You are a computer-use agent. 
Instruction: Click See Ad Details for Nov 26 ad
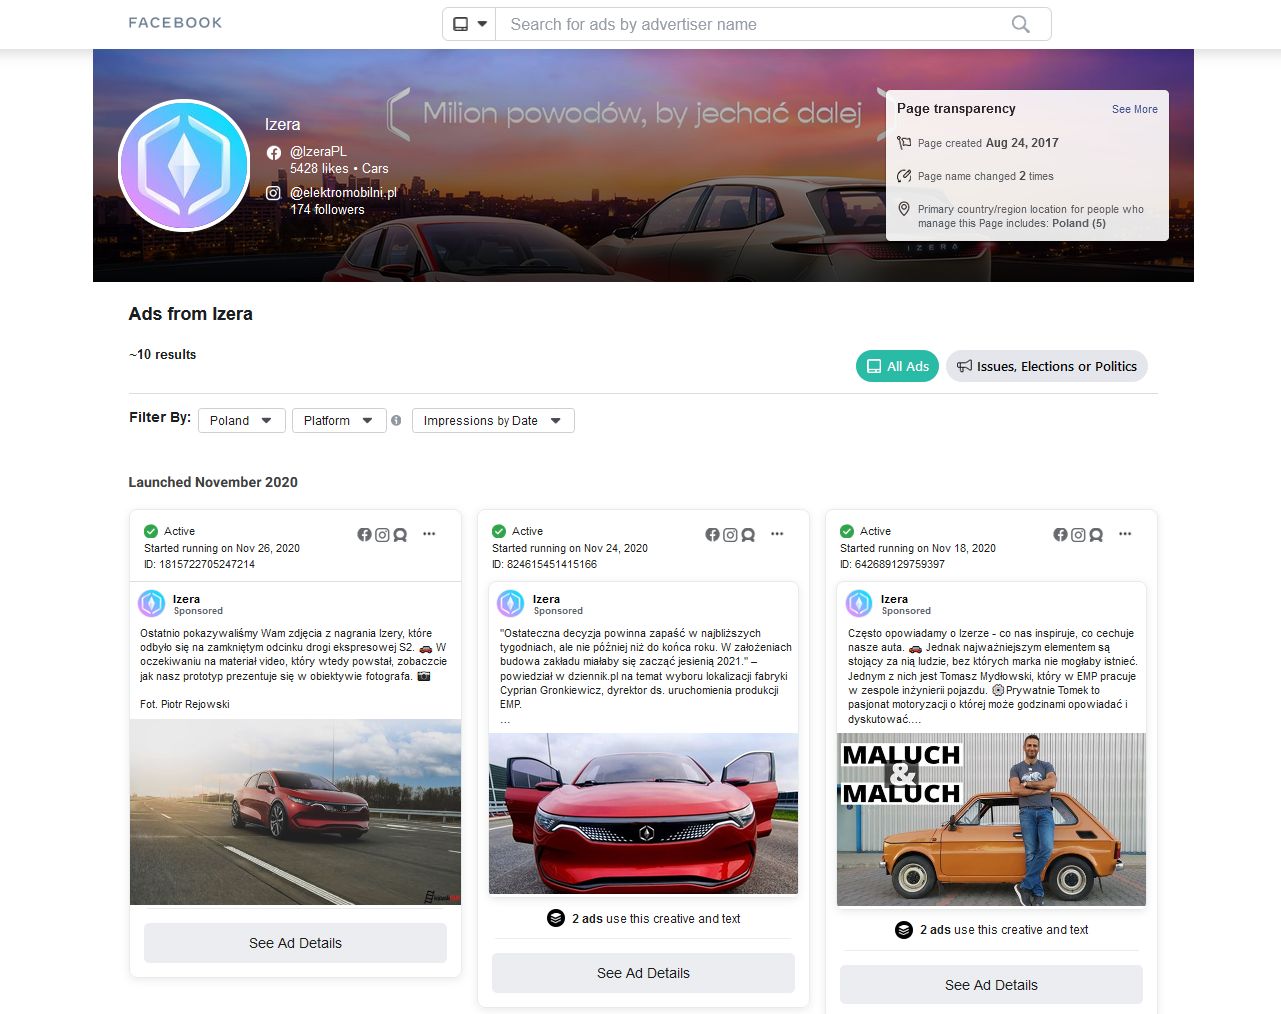[295, 943]
